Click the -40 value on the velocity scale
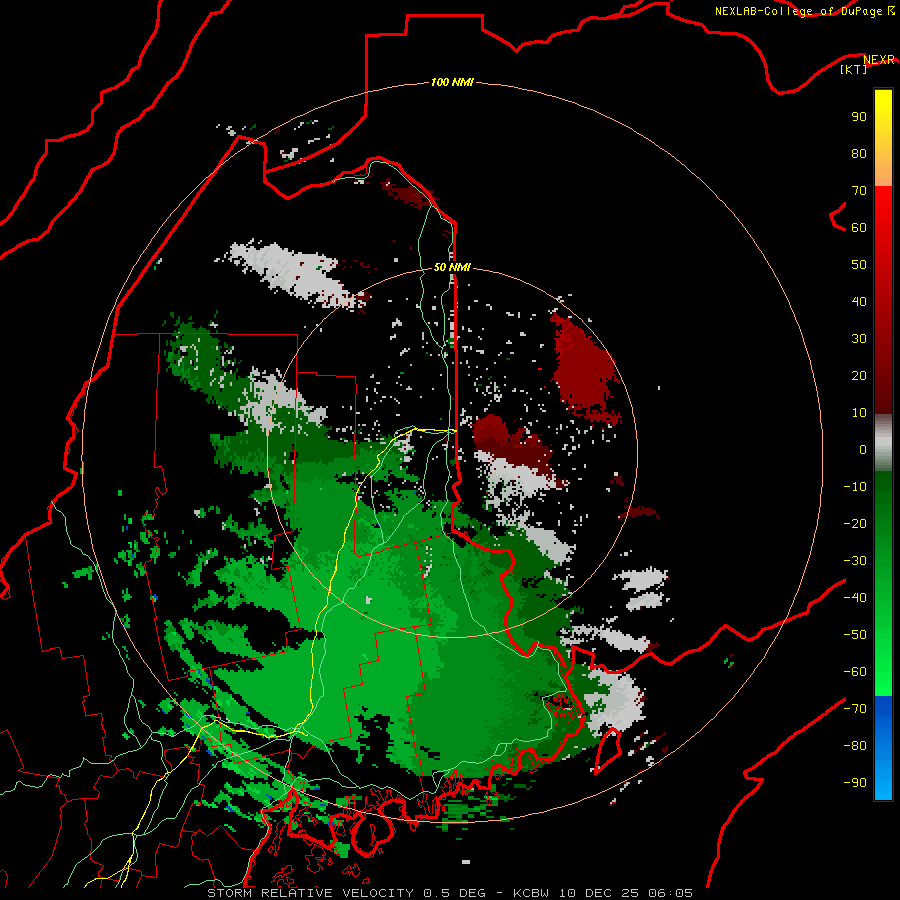Screen dimensions: 900x900 [x=855, y=598]
